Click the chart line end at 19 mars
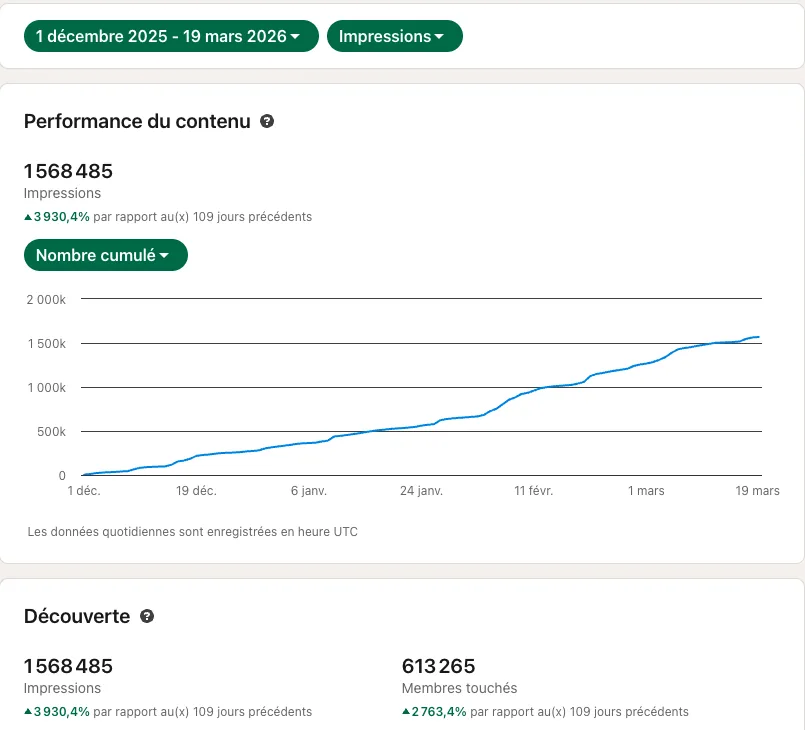 coord(758,337)
